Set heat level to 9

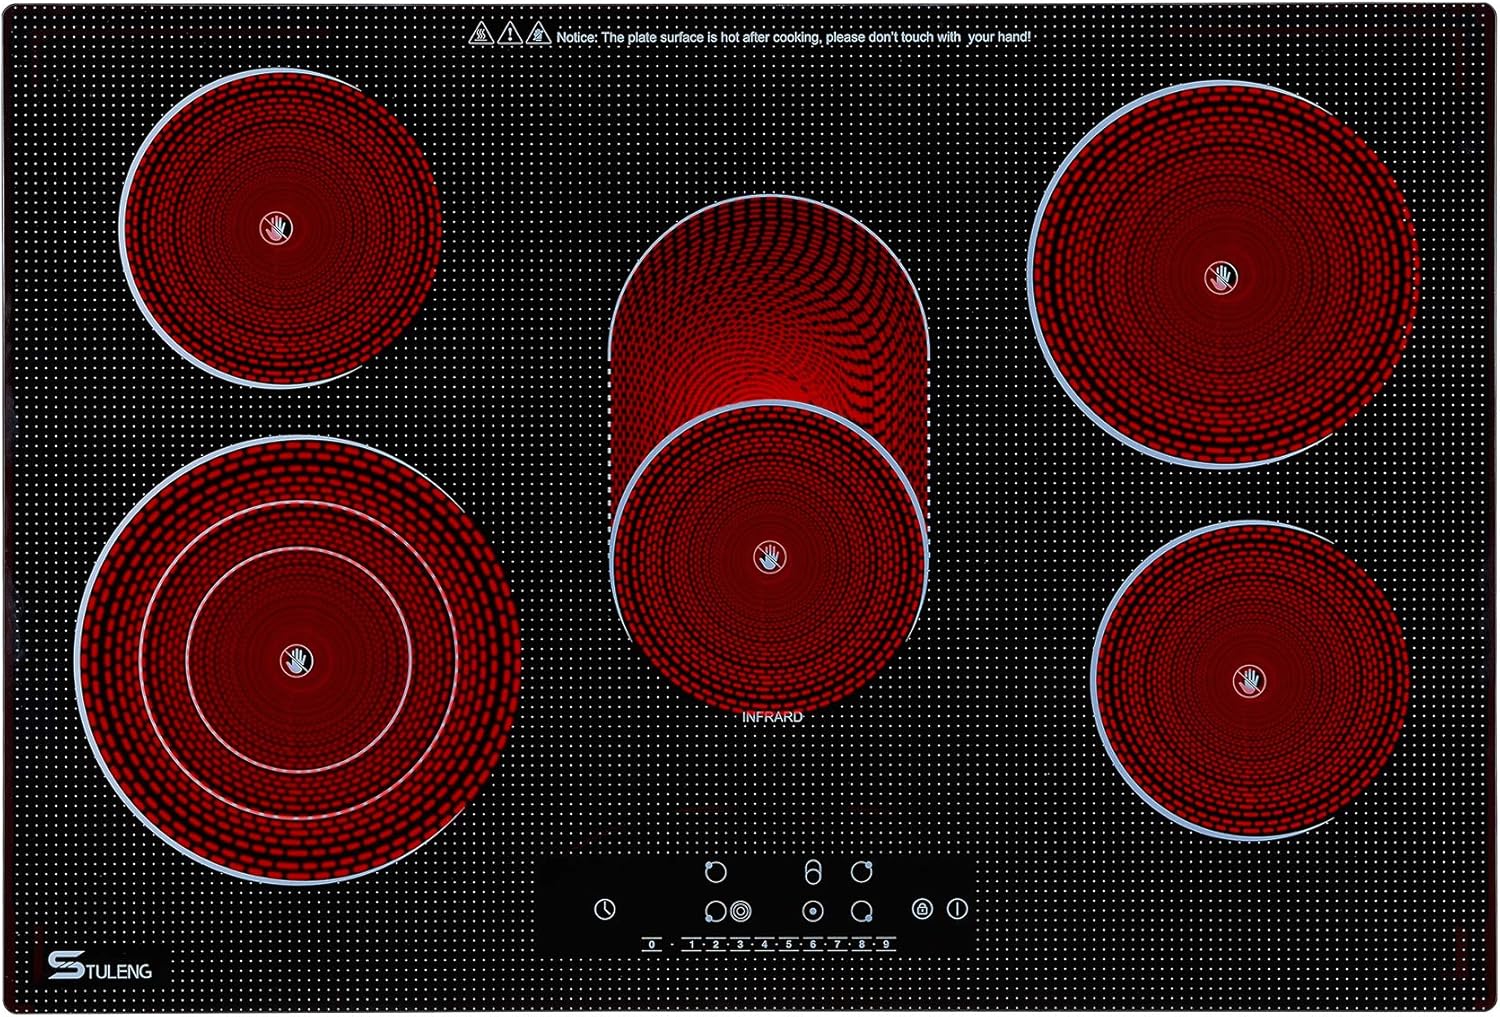pos(885,944)
